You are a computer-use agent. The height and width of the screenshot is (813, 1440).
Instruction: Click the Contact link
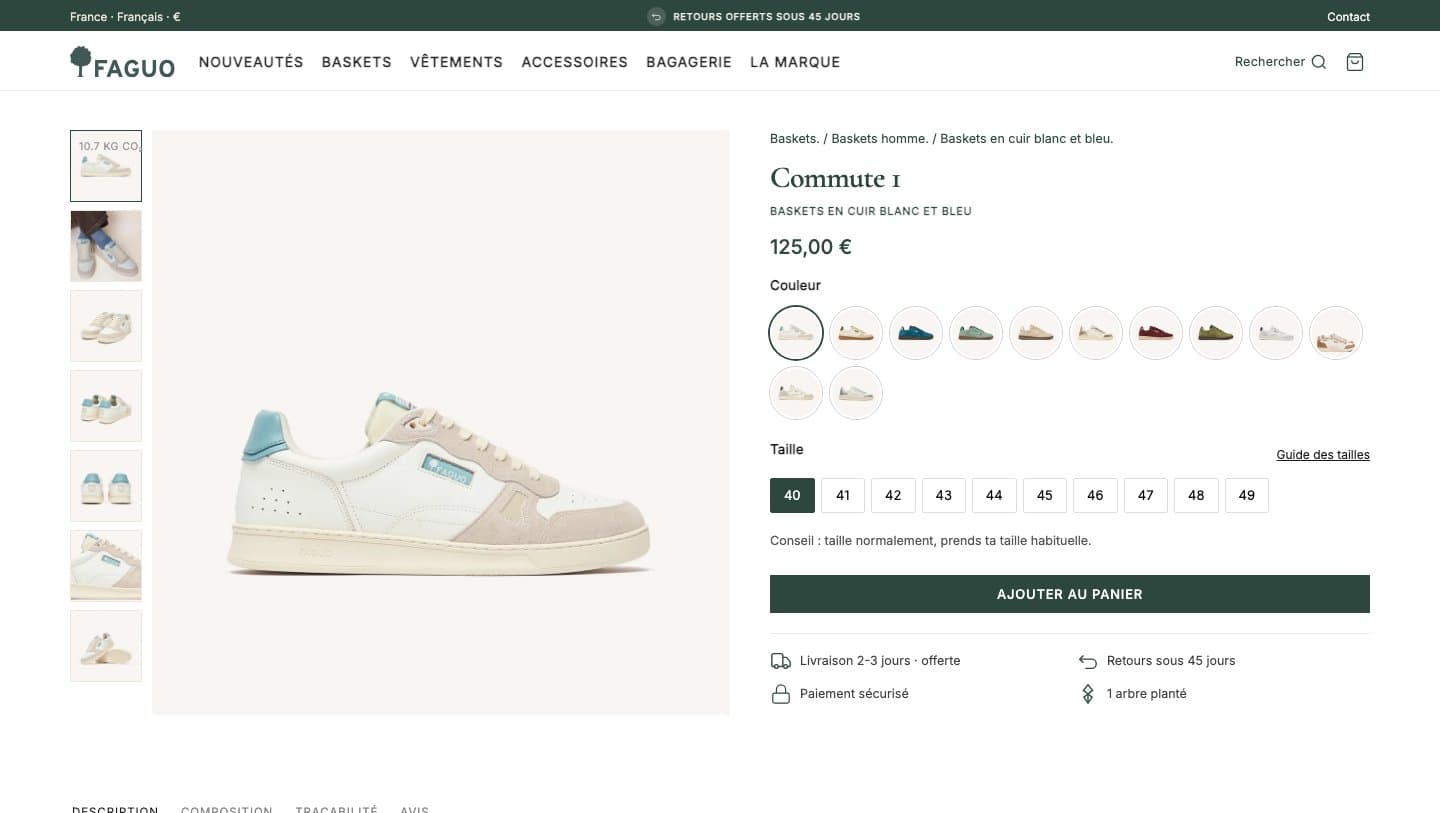click(x=1348, y=16)
